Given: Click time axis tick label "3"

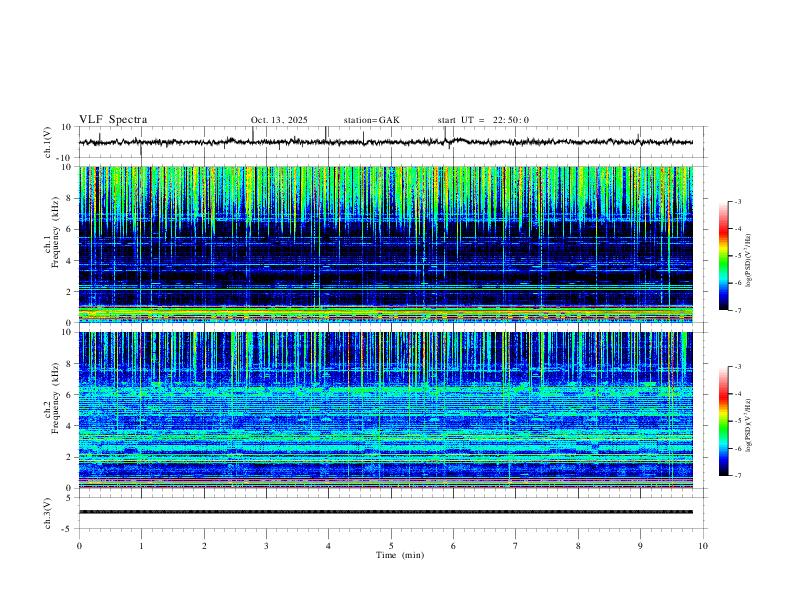Looking at the screenshot, I should [266, 546].
